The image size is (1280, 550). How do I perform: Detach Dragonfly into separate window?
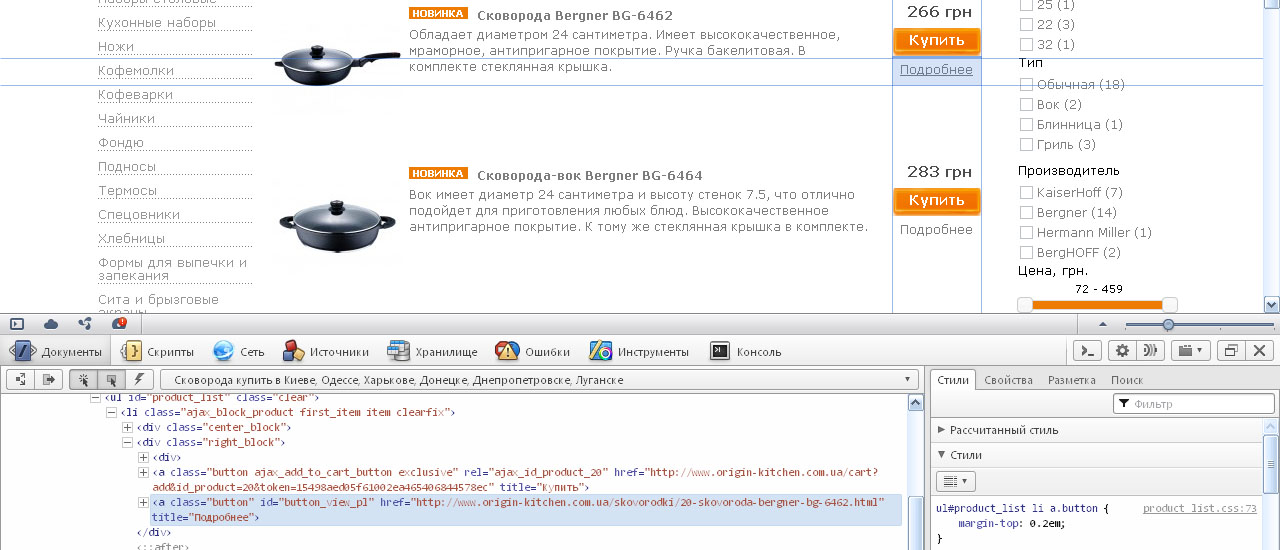click(x=1232, y=350)
